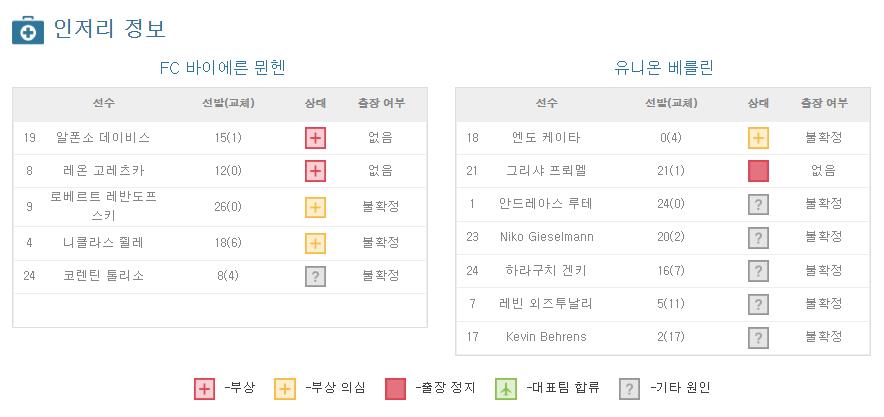This screenshot has width=884, height=417.
Task: Click the question mark icon for 하라구치 겐키
Action: tap(758, 271)
